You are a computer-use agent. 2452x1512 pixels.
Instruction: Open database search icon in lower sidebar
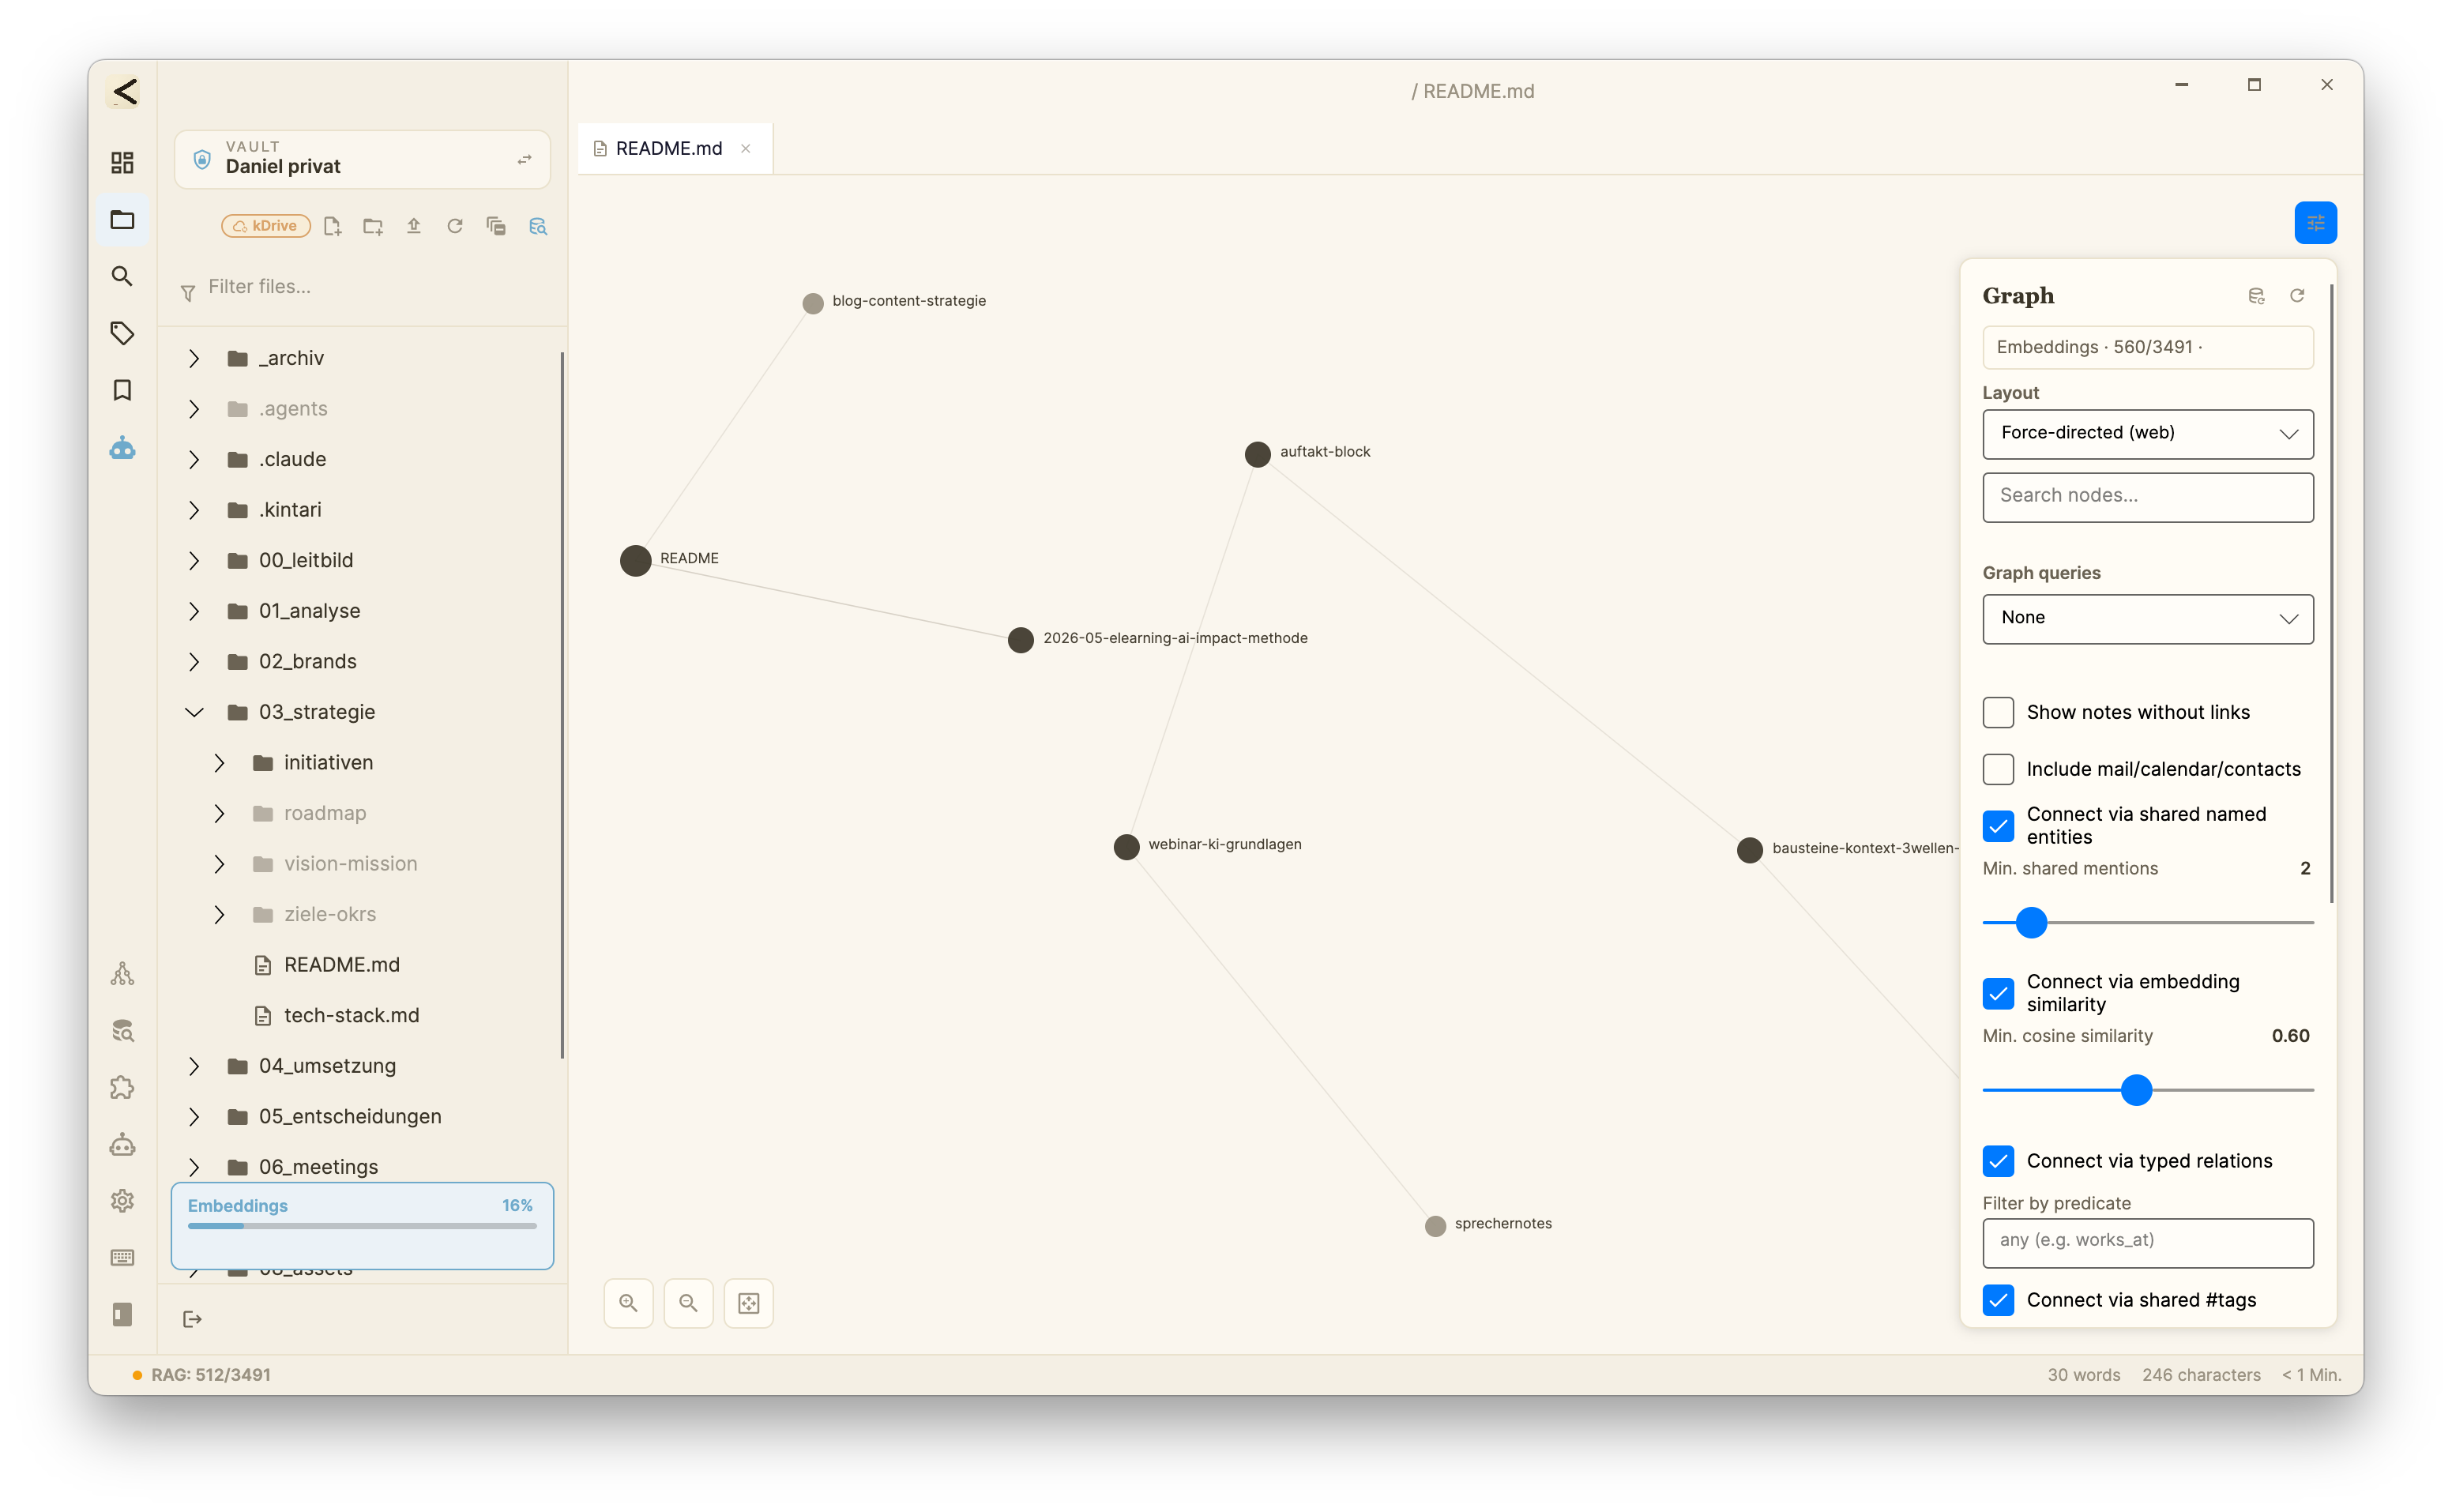tap(122, 1031)
